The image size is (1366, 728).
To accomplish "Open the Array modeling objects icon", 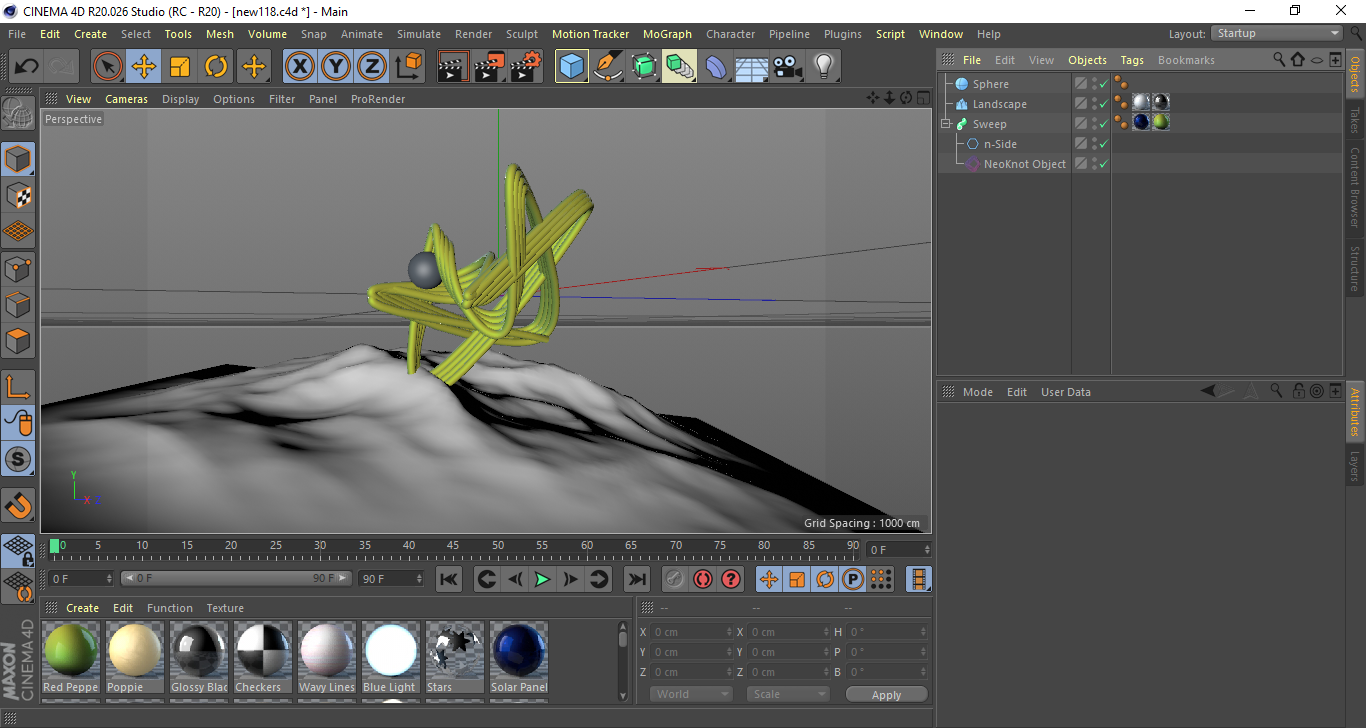I will click(x=680, y=67).
